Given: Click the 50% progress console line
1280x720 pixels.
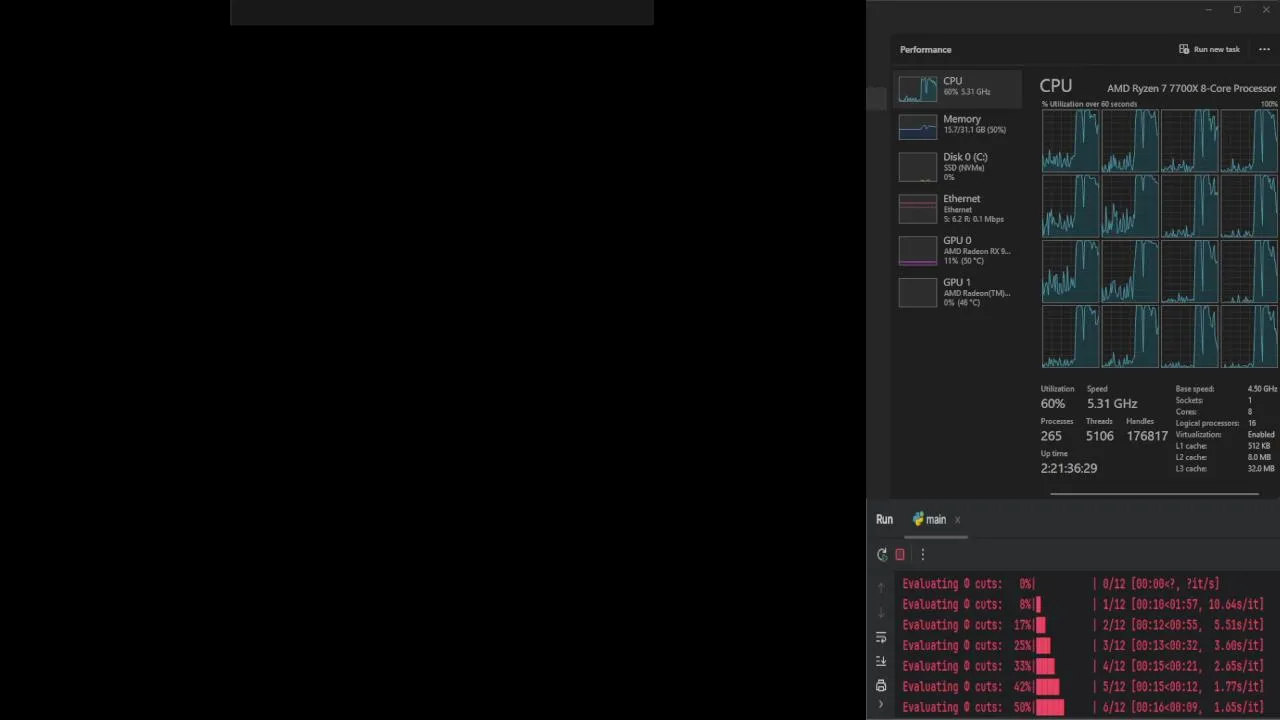Looking at the screenshot, I should tap(1082, 707).
